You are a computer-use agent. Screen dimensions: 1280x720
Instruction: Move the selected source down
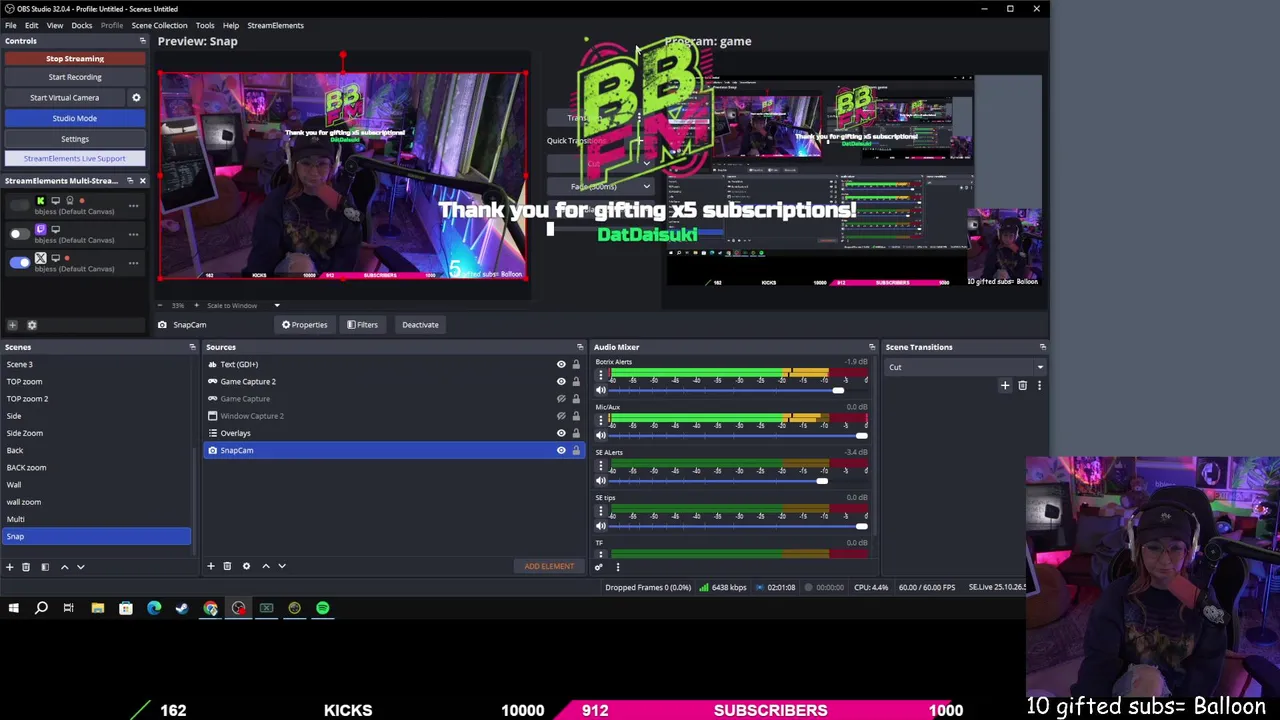pyautogui.click(x=282, y=566)
